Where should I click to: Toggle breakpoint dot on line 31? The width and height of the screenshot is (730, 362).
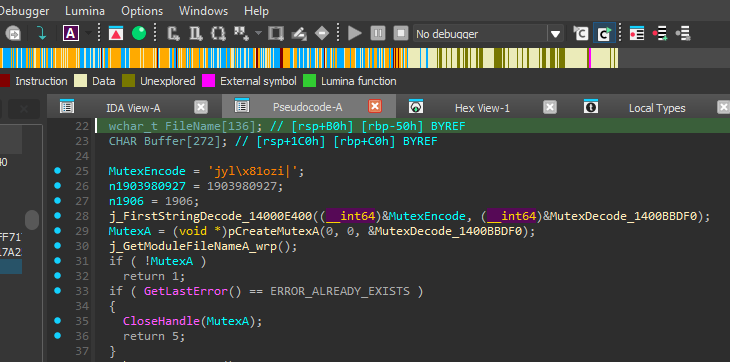click(57, 260)
